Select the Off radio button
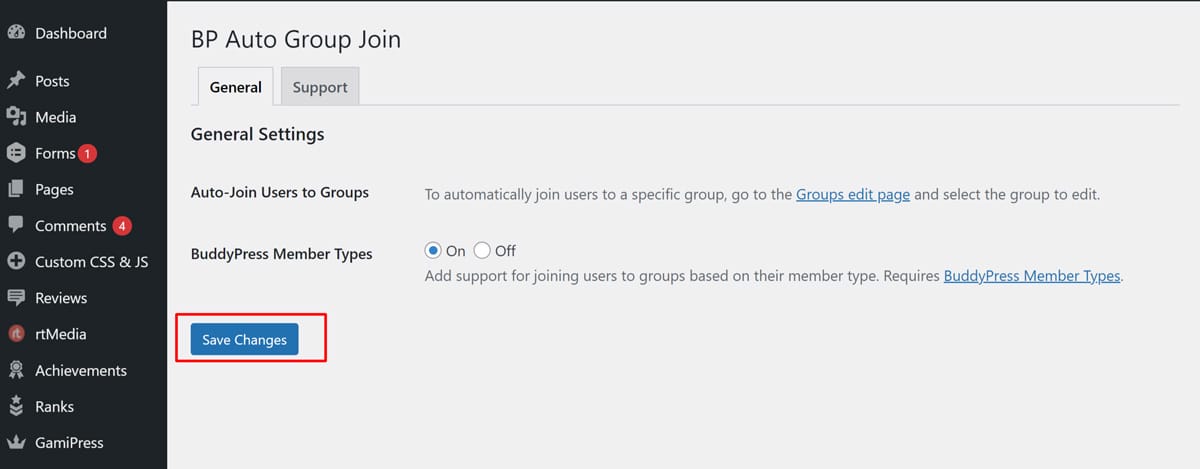 482,251
